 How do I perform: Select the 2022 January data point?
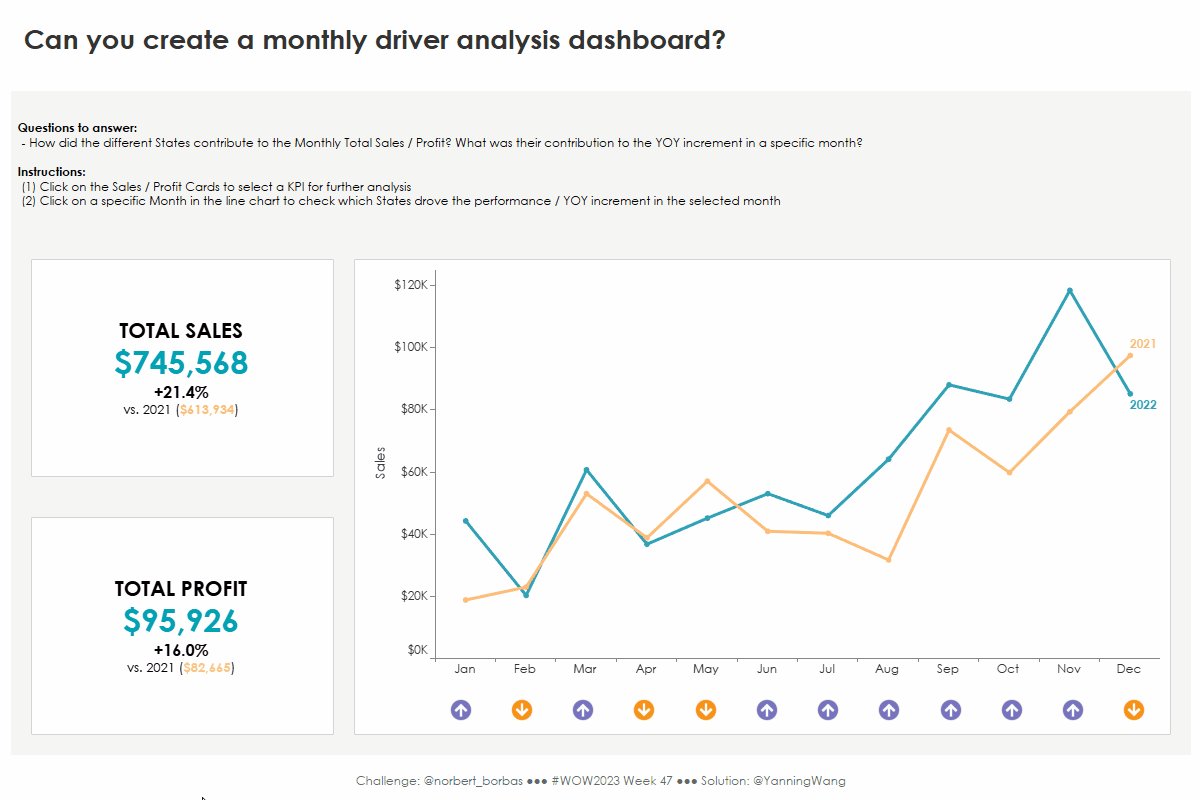point(466,521)
